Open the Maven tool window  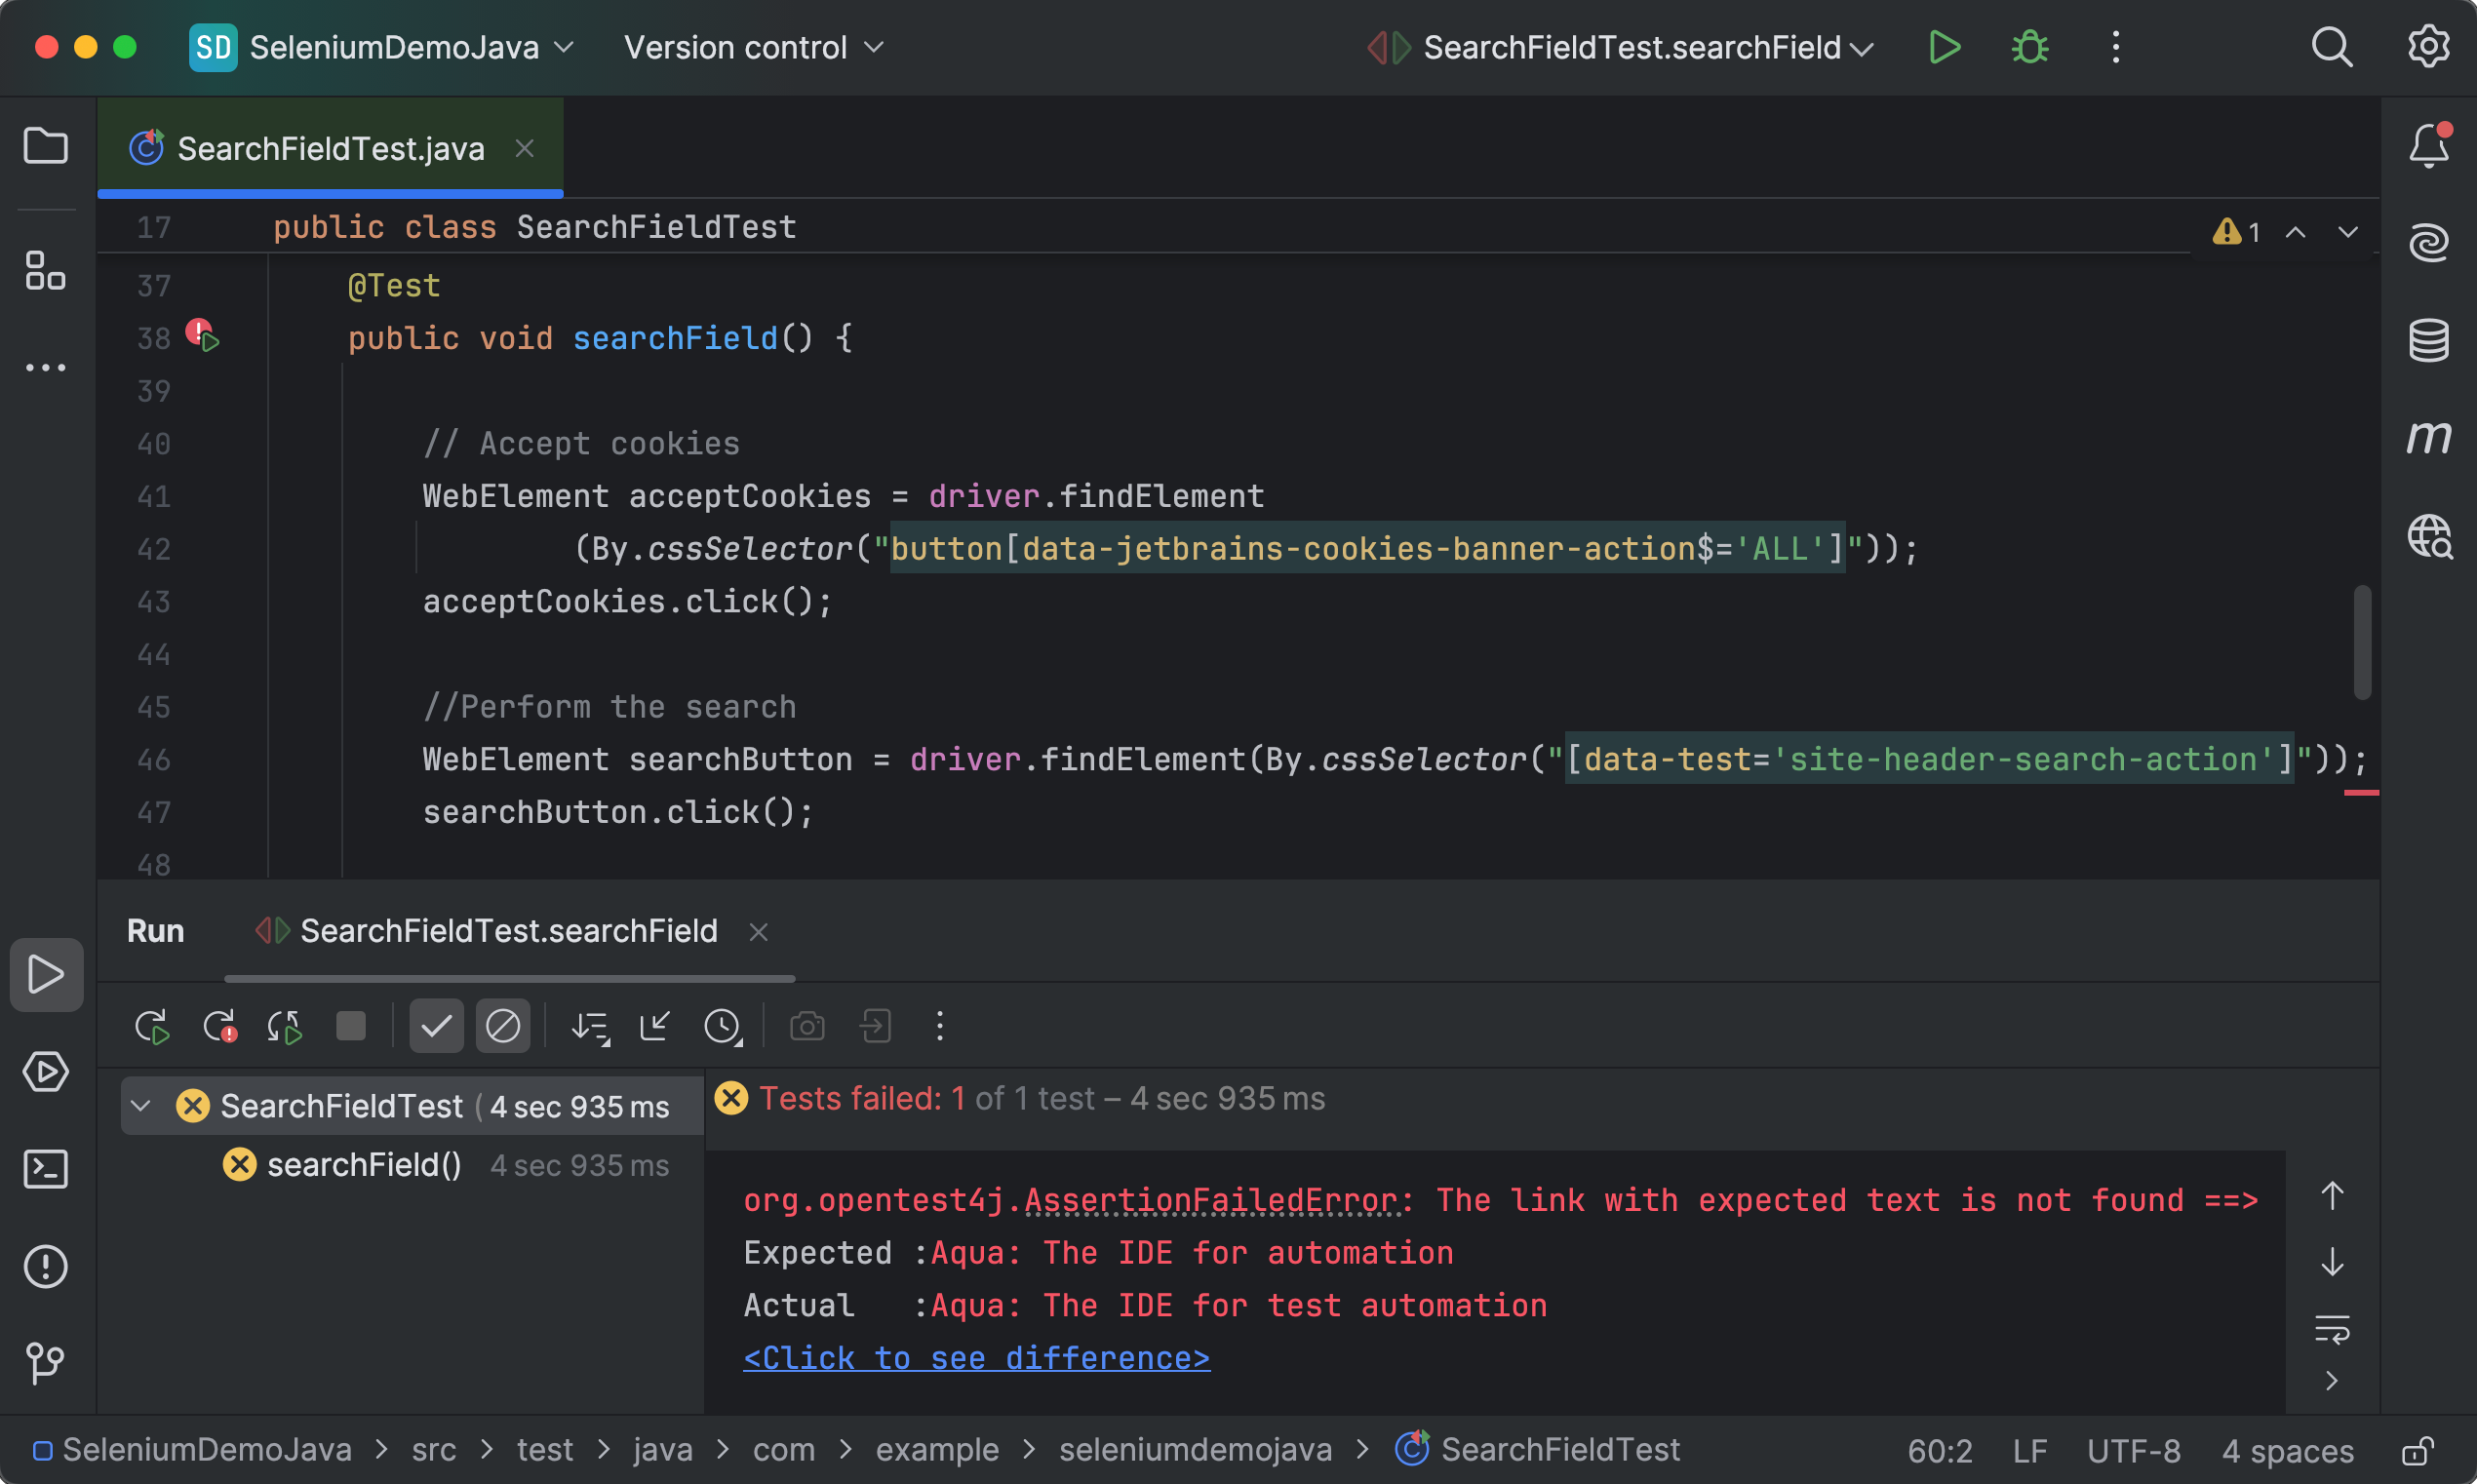2430,437
